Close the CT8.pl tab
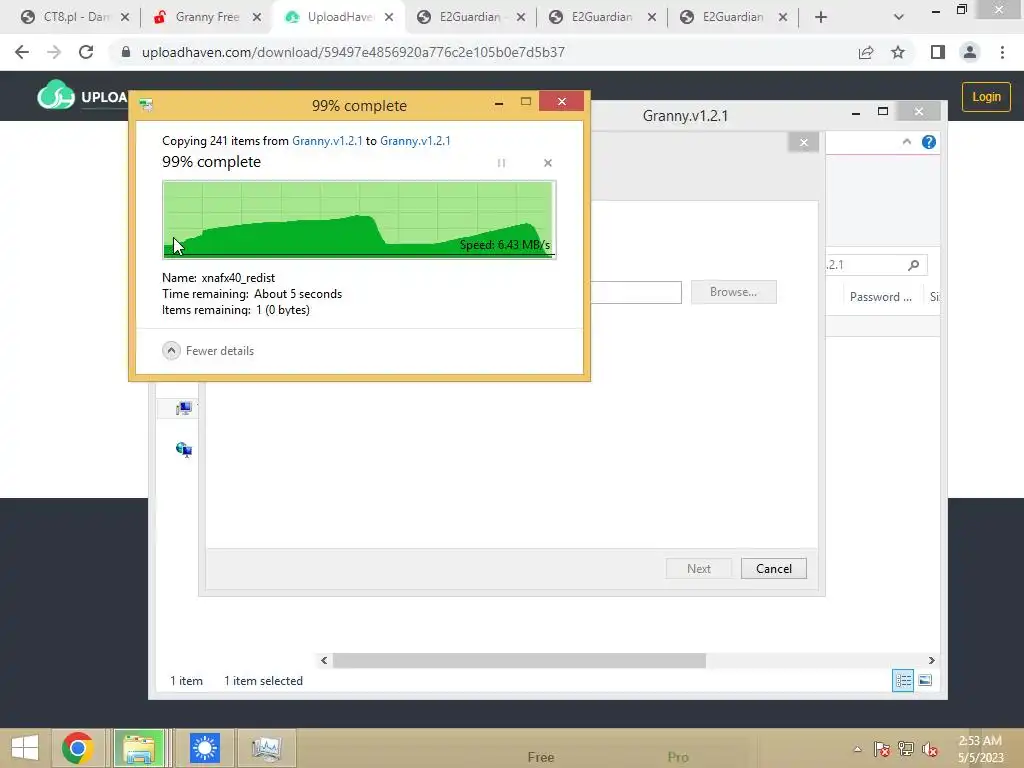The width and height of the screenshot is (1024, 768). (x=125, y=17)
